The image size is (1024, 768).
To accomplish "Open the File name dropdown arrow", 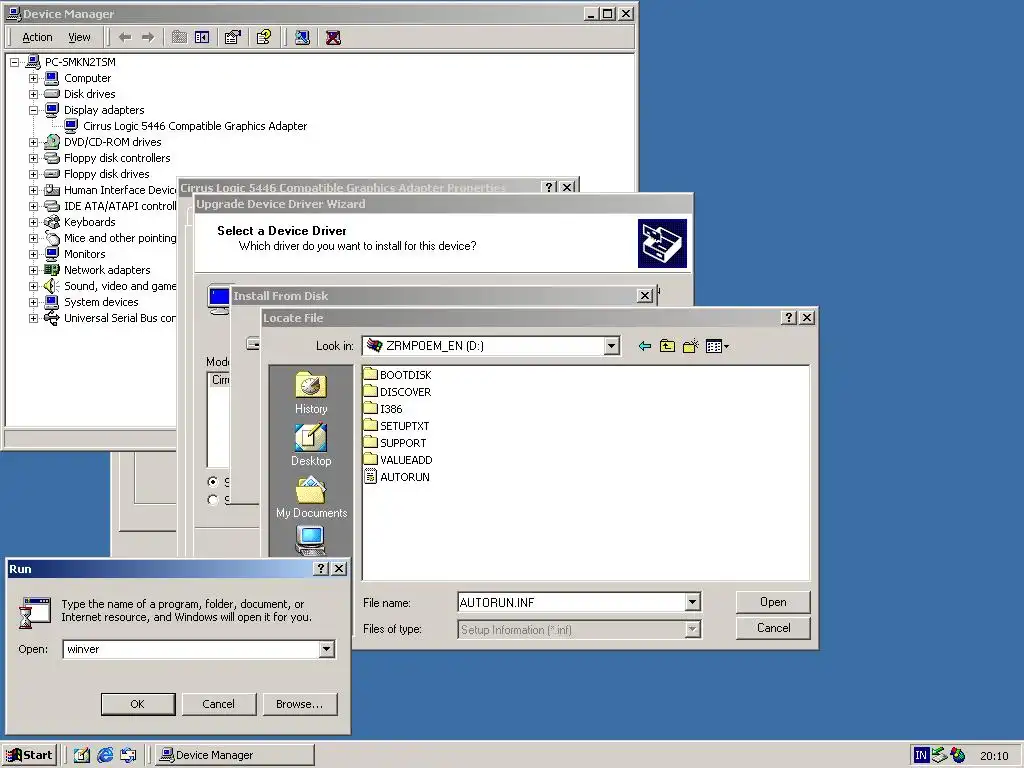I will point(692,602).
